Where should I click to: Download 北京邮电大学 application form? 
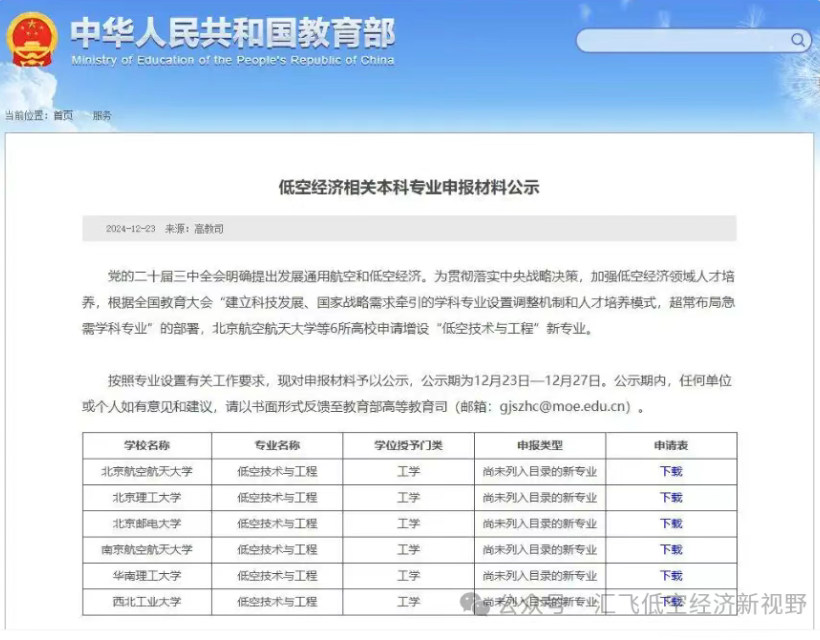point(671,523)
